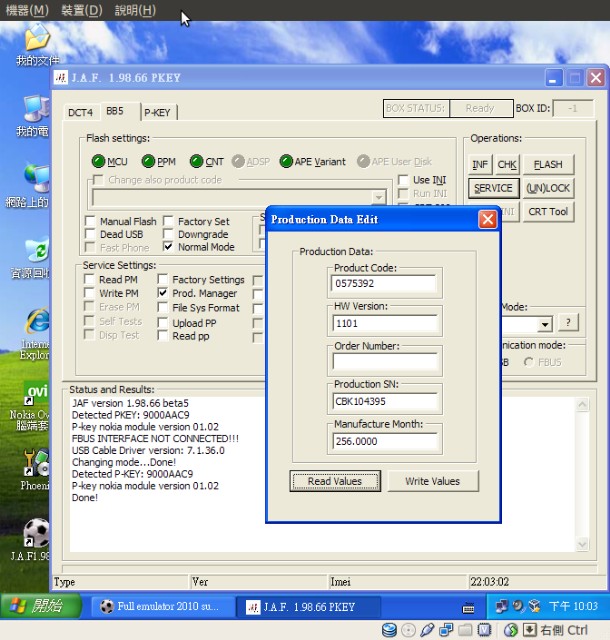The height and width of the screenshot is (640, 610).
Task: Open Nokia Ovi Suite desktop icon
Action: 36,394
